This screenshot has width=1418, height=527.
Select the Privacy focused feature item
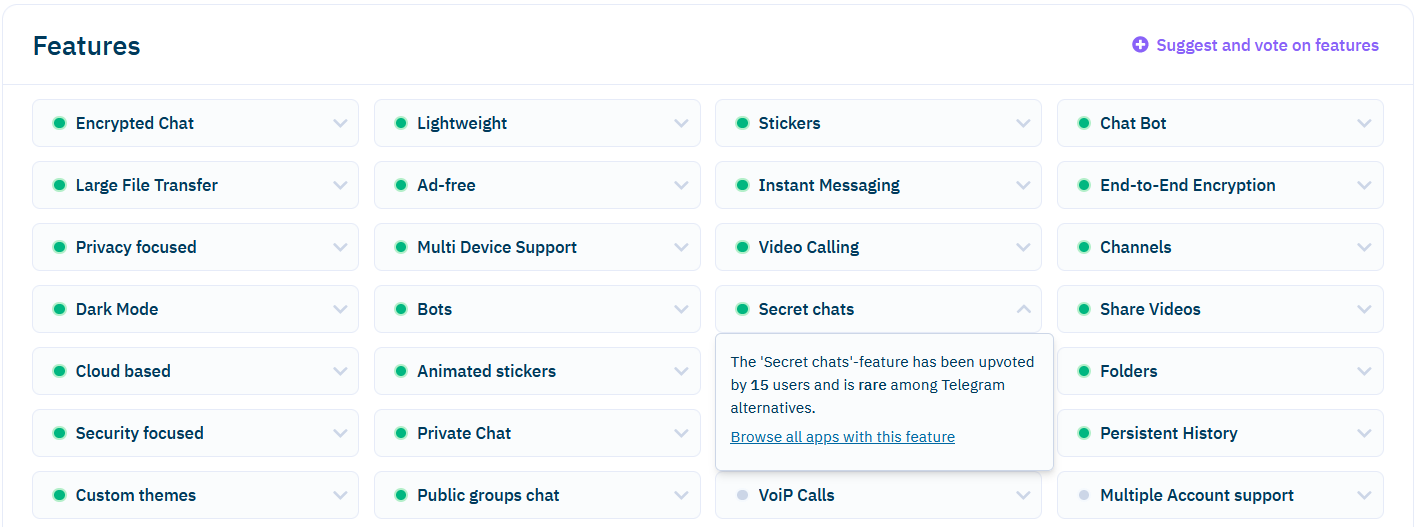(x=136, y=247)
